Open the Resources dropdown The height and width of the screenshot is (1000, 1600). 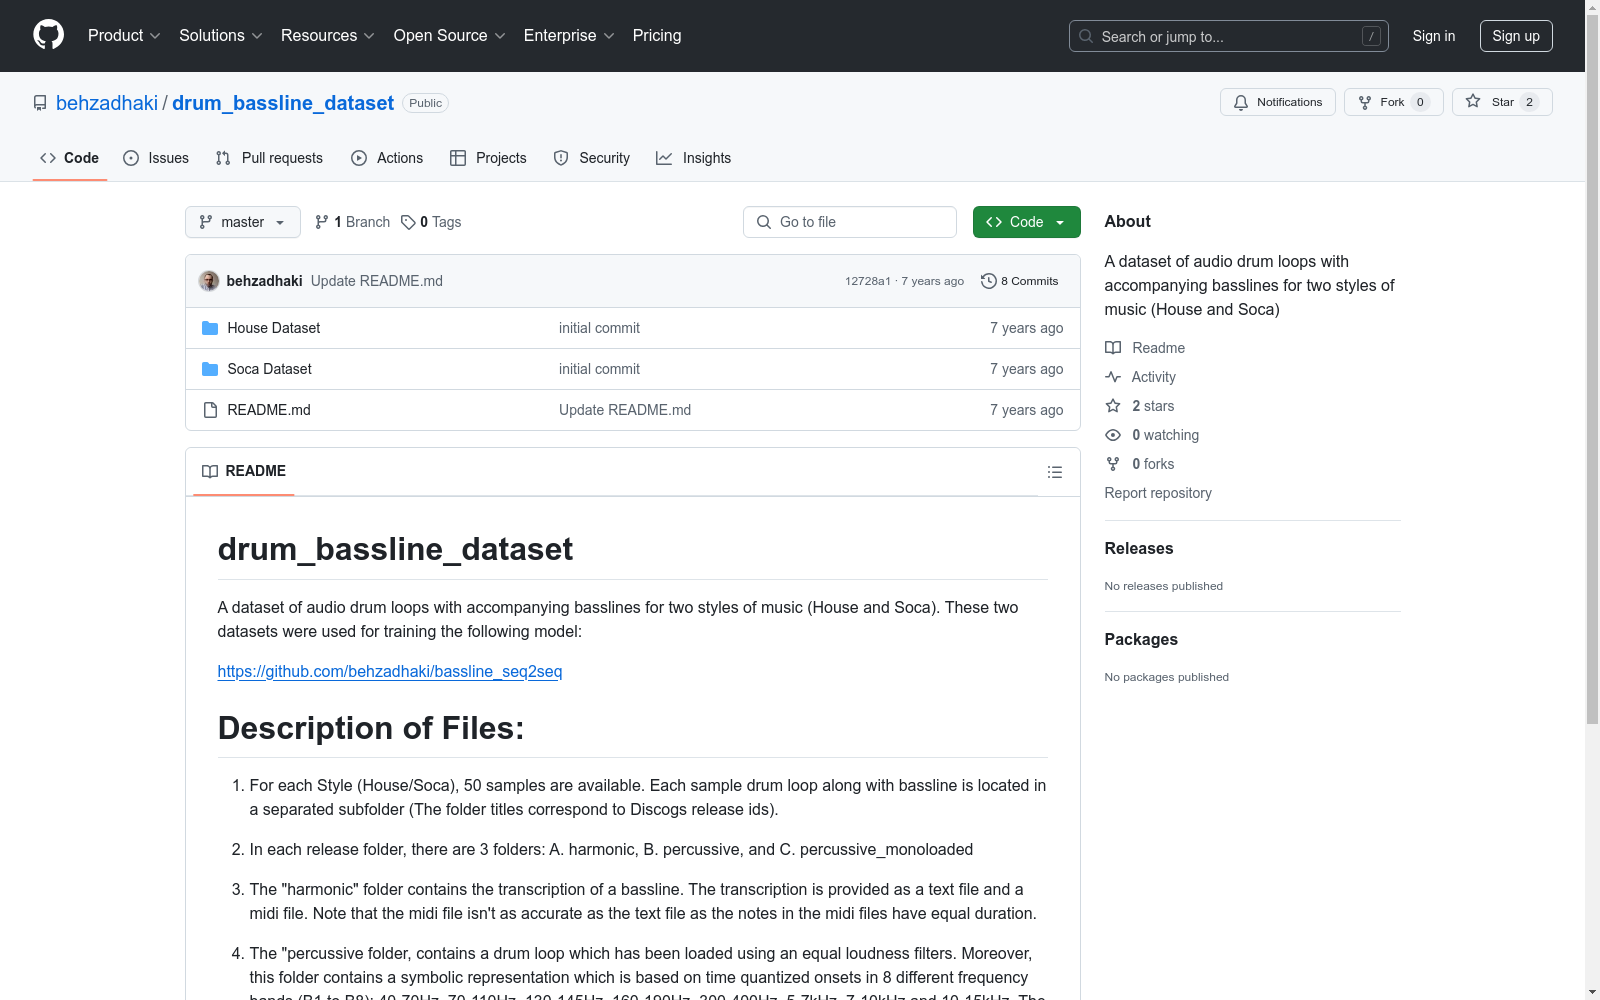point(328,35)
